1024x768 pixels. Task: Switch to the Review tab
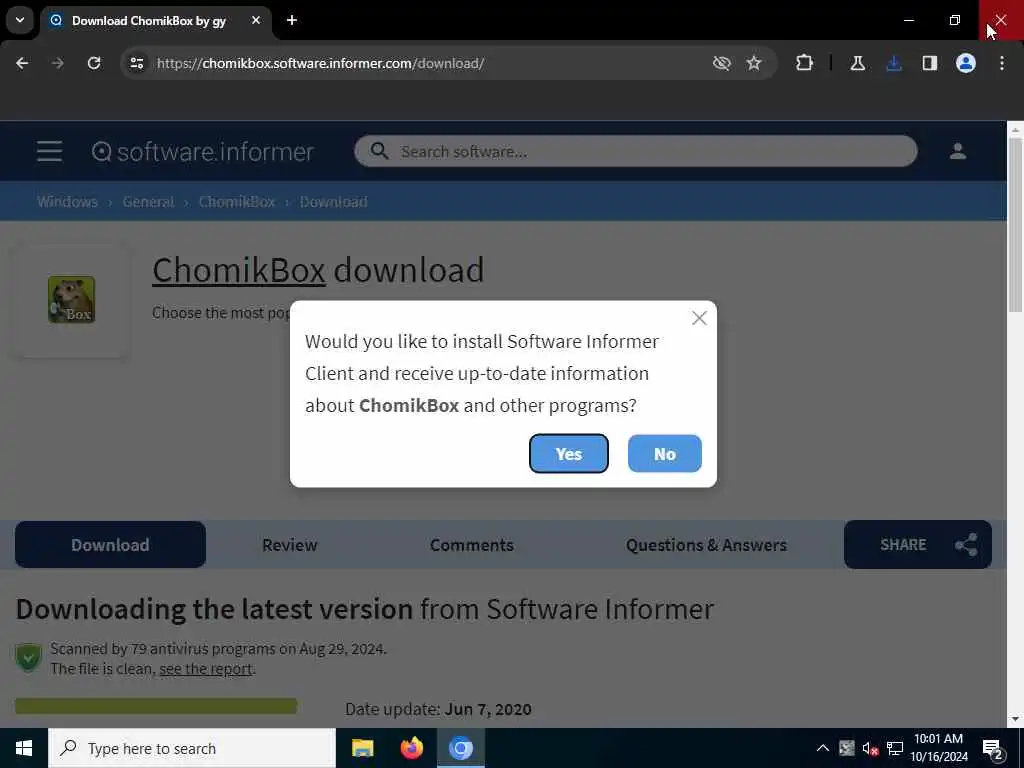[289, 545]
